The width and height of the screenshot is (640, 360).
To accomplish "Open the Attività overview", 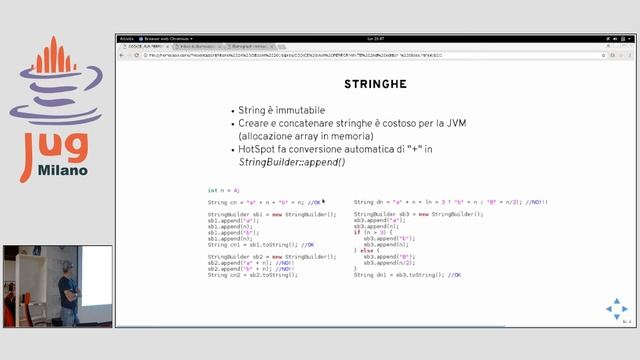I will [x=127, y=39].
